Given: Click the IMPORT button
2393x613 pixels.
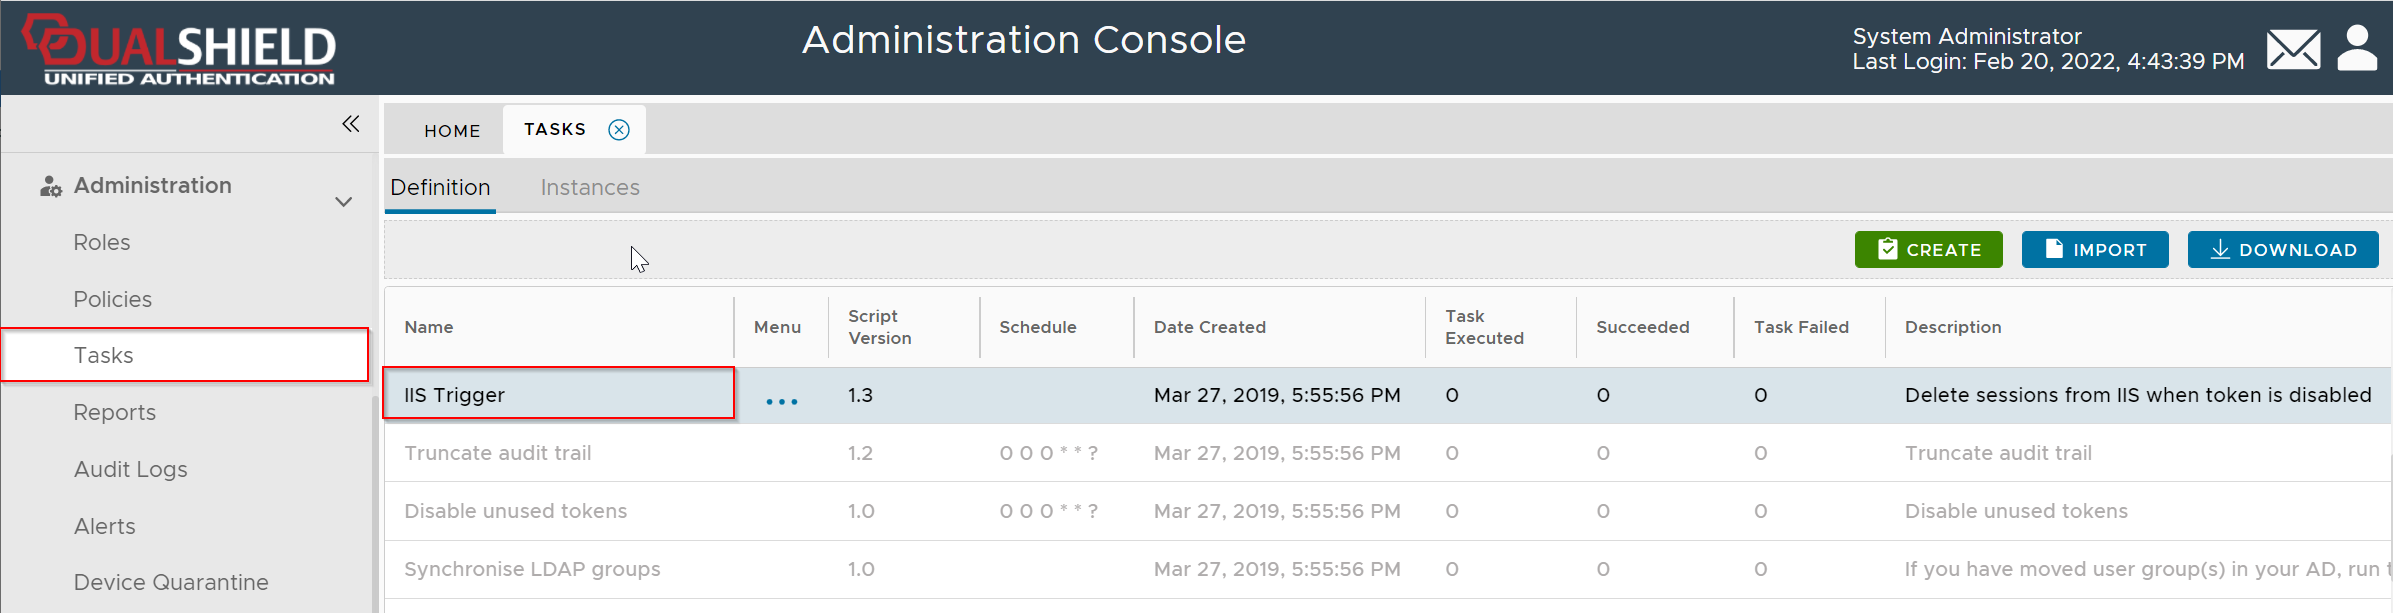Looking at the screenshot, I should [2094, 250].
